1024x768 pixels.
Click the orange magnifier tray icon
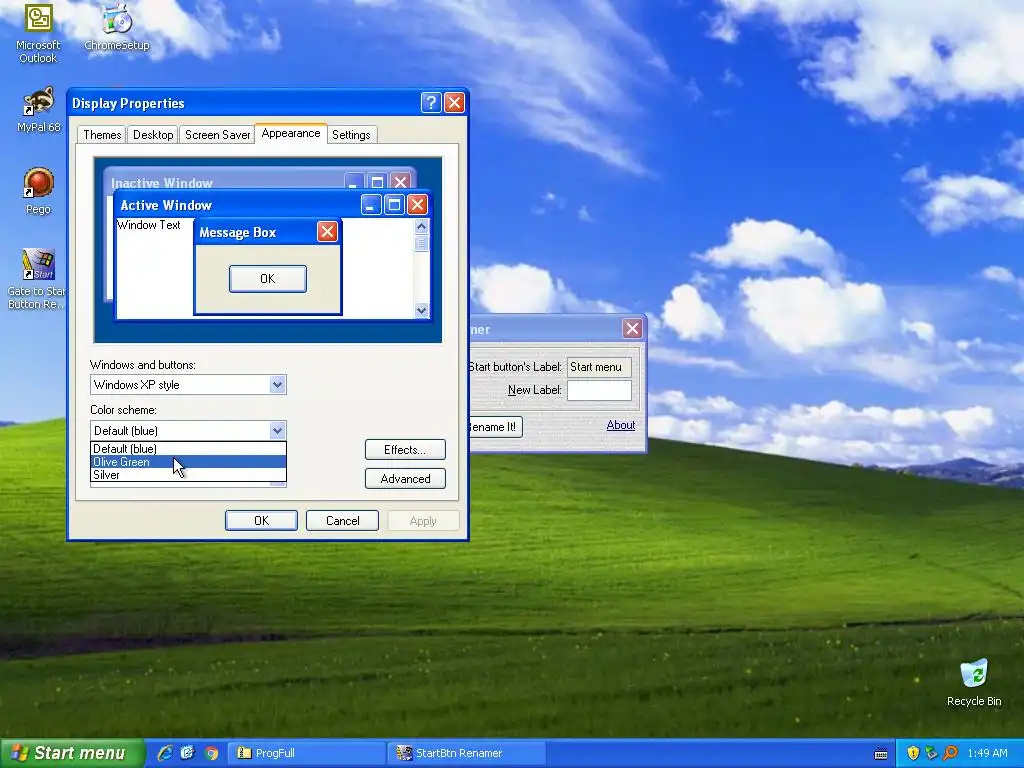click(x=950, y=753)
